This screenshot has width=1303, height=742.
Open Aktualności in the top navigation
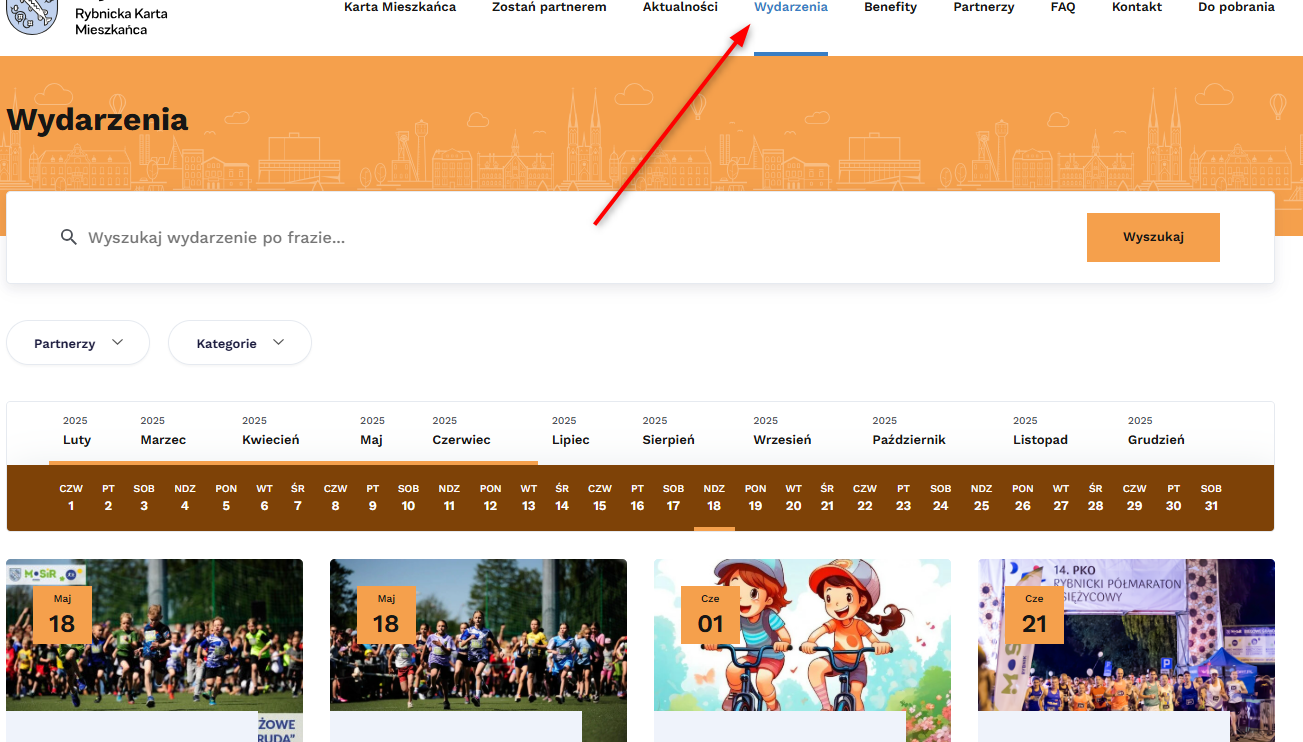pos(680,7)
